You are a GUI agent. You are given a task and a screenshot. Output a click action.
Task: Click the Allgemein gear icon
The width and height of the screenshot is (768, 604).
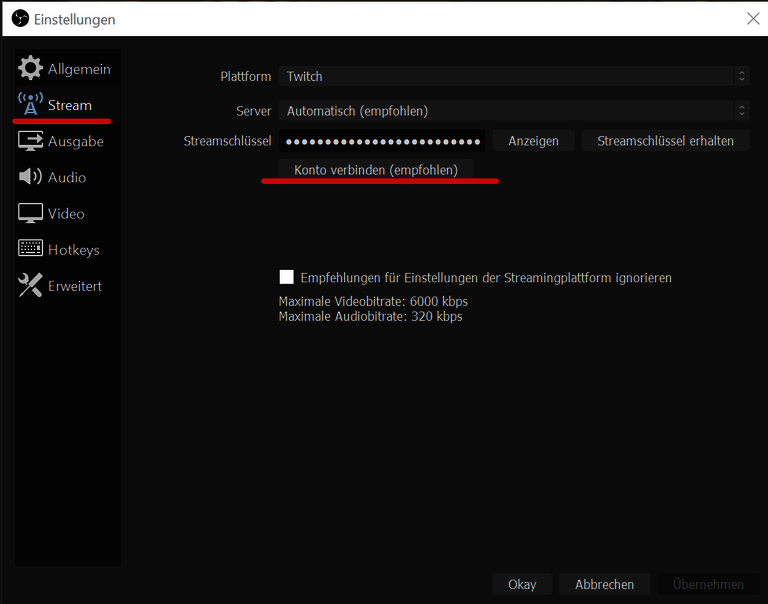coord(30,68)
